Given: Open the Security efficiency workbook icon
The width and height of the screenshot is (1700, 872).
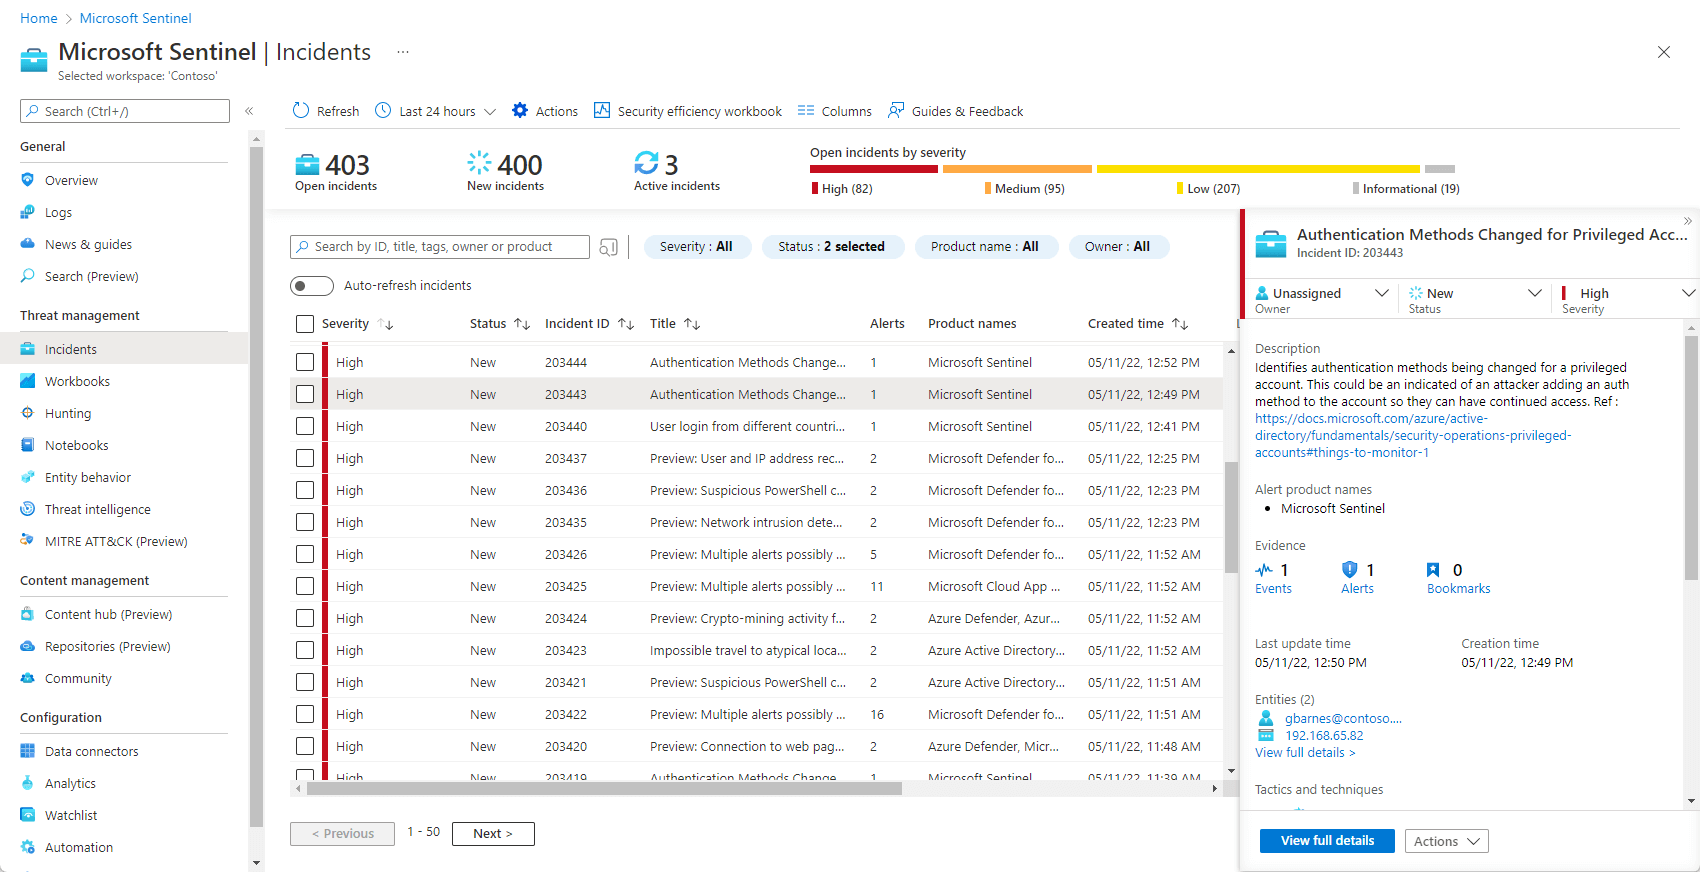Looking at the screenshot, I should point(602,110).
